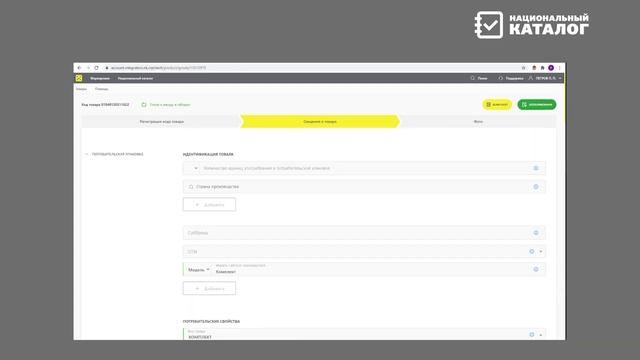Click info icon on Суббренд field
This screenshot has height=360, width=640.
pyautogui.click(x=536, y=233)
